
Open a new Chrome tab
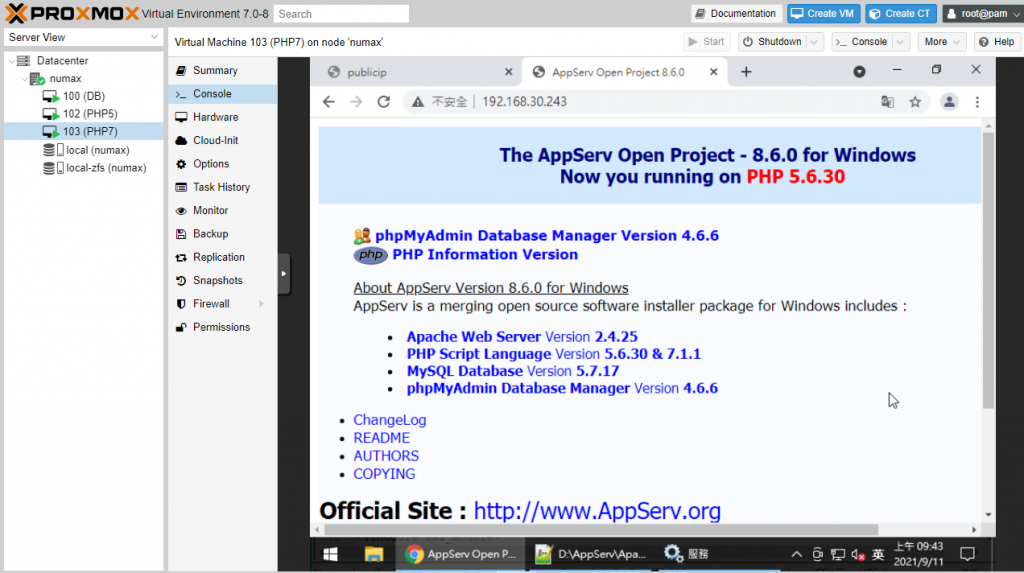(746, 72)
